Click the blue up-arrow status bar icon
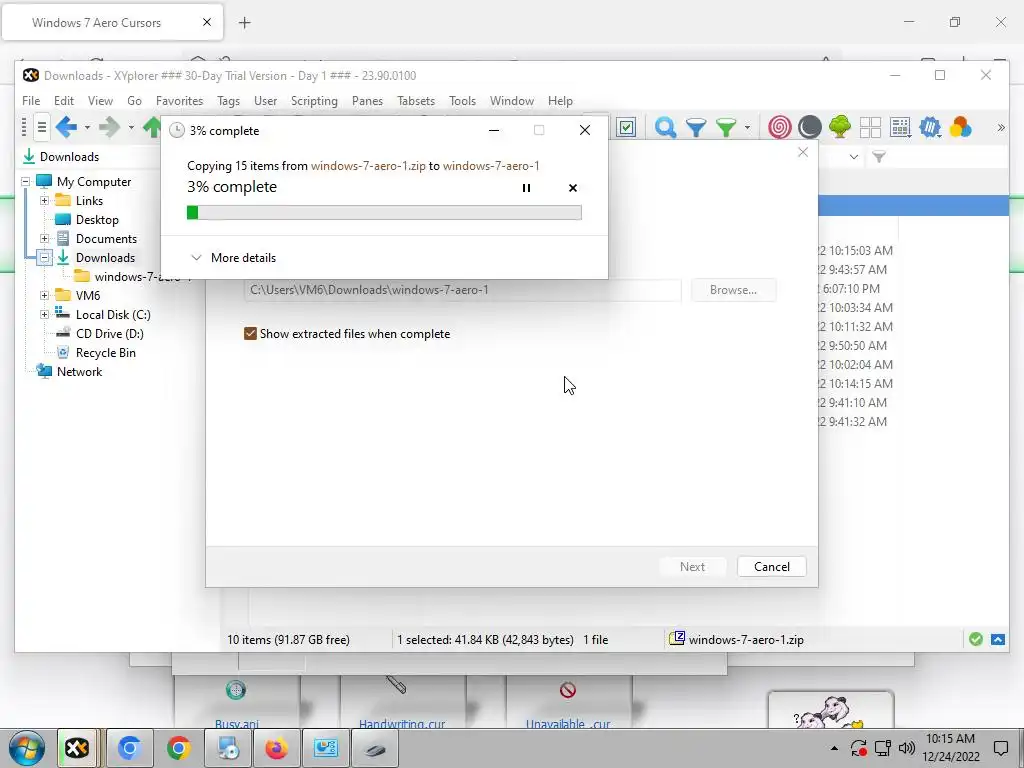The width and height of the screenshot is (1024, 768). pyautogui.click(x=998, y=639)
